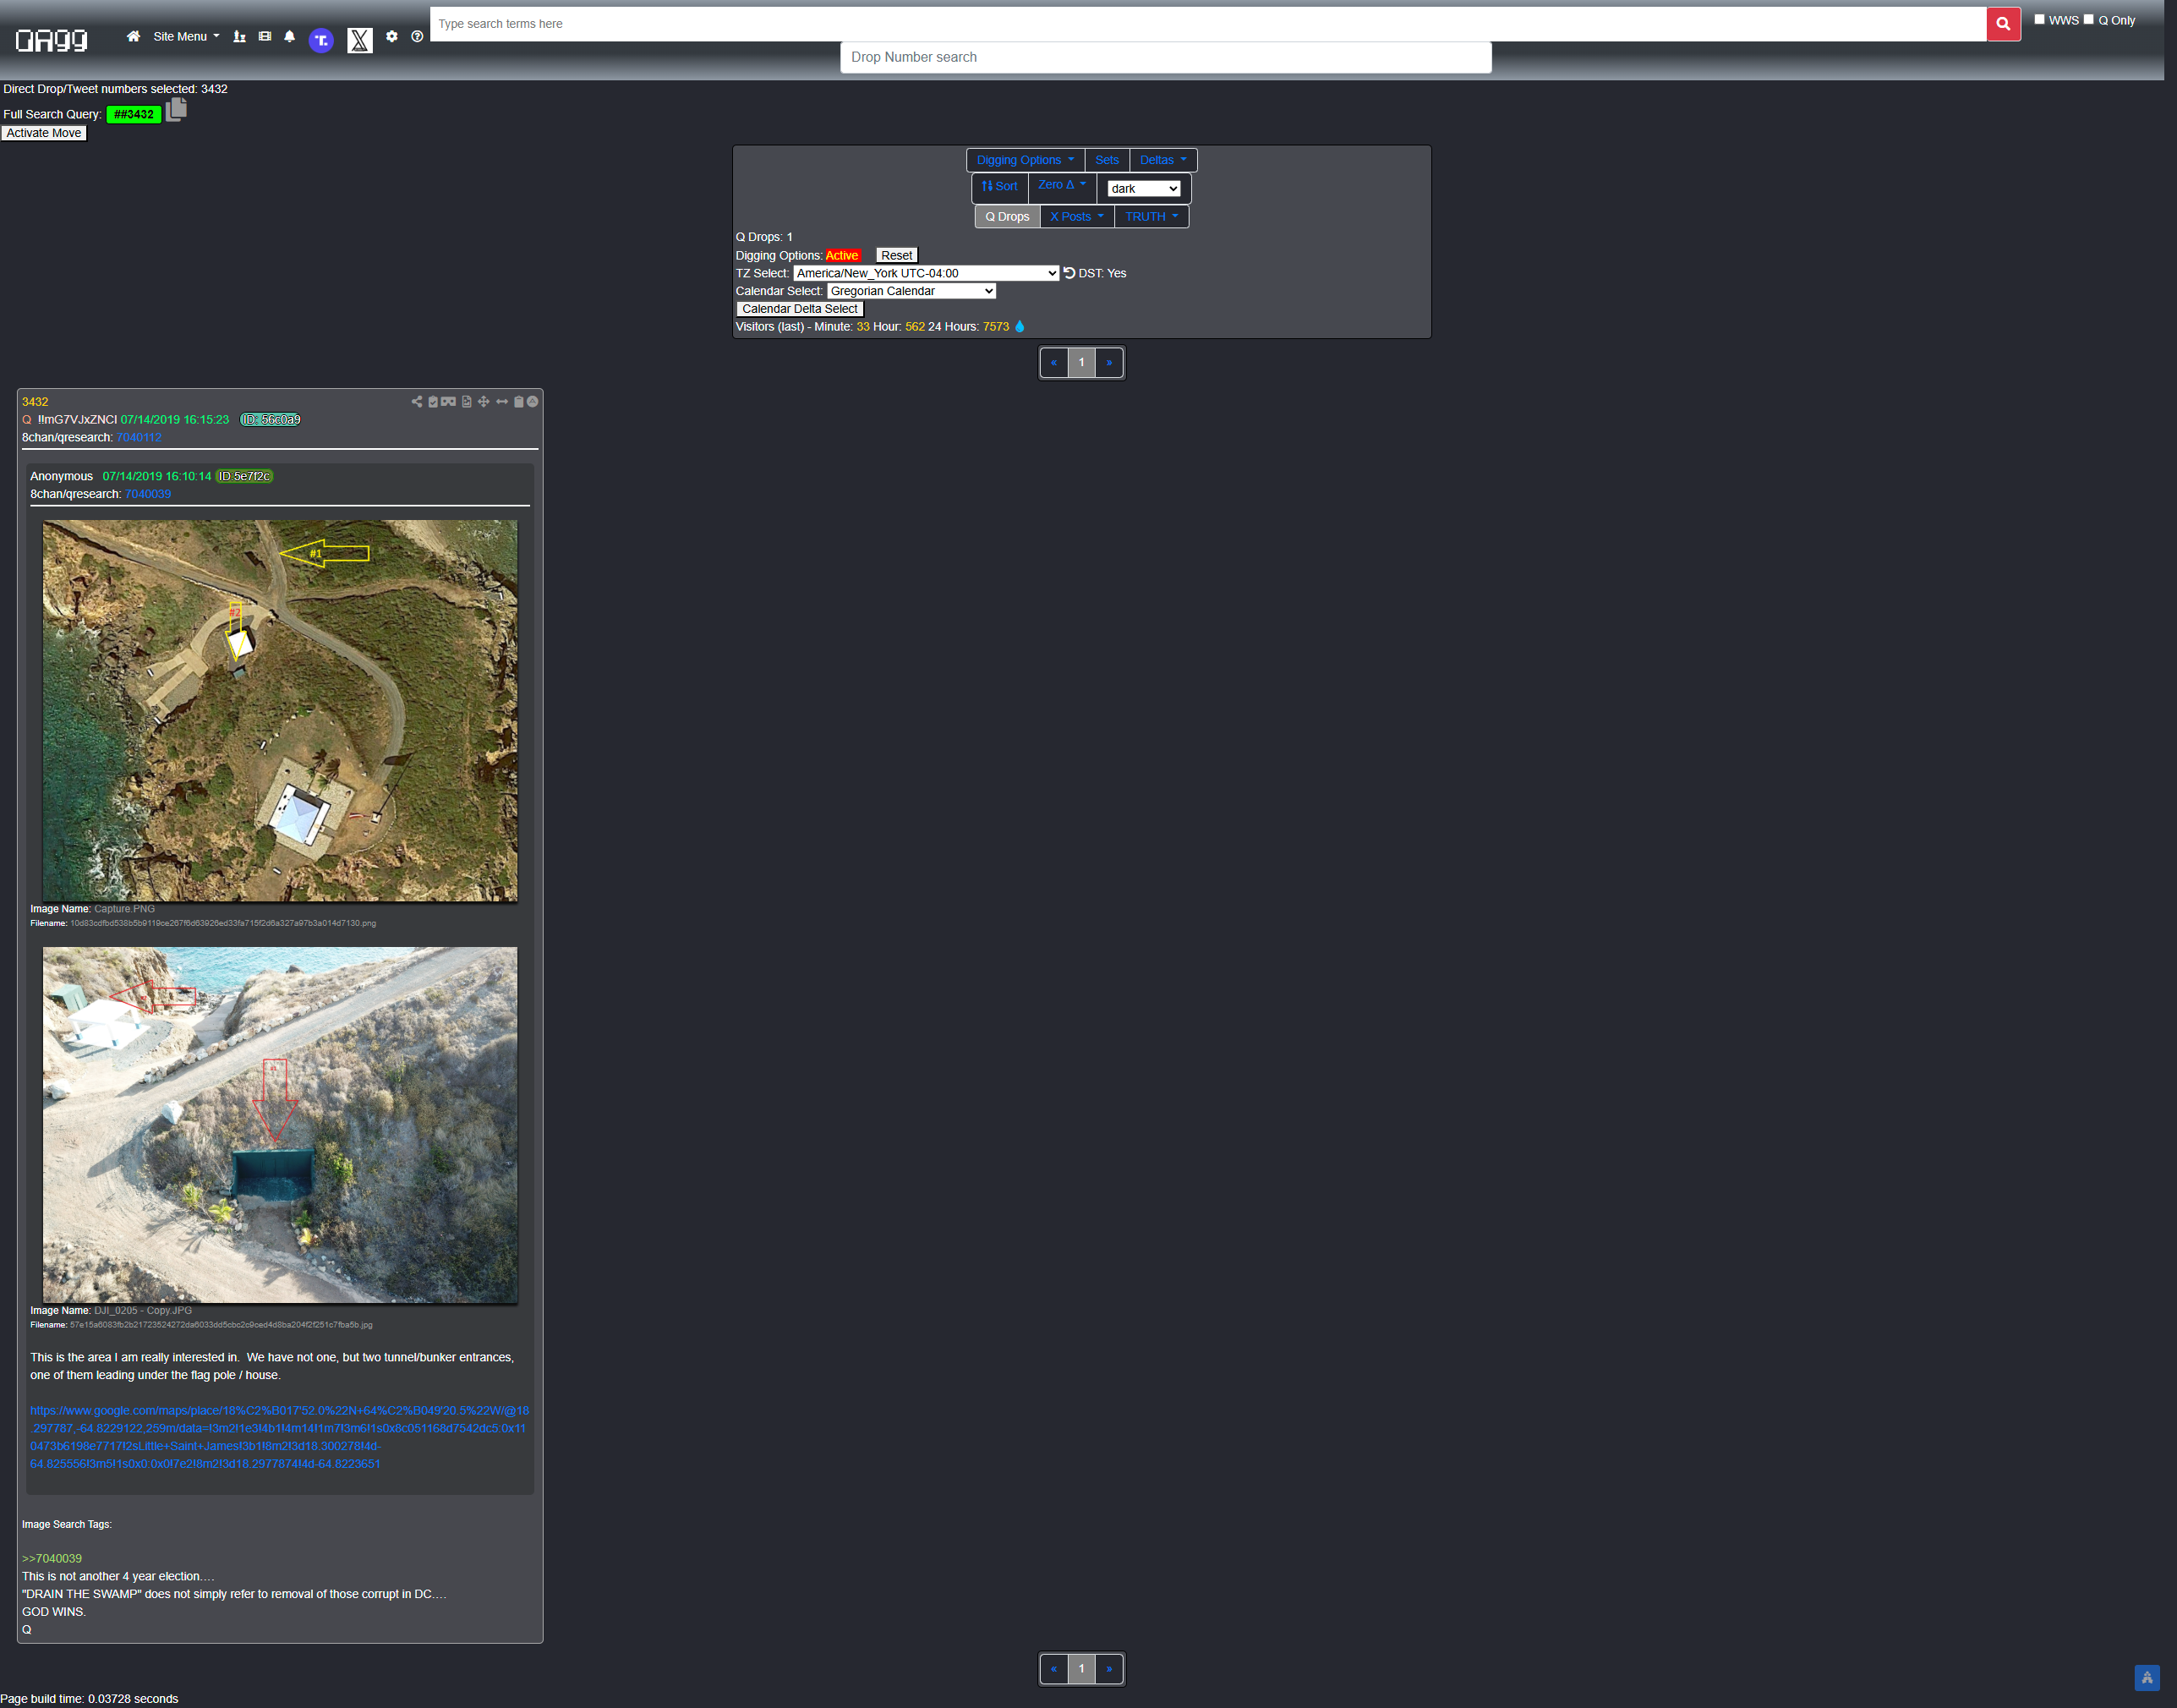Click the ID 56c0a9 badge
2177x1708 pixels.
click(x=271, y=419)
